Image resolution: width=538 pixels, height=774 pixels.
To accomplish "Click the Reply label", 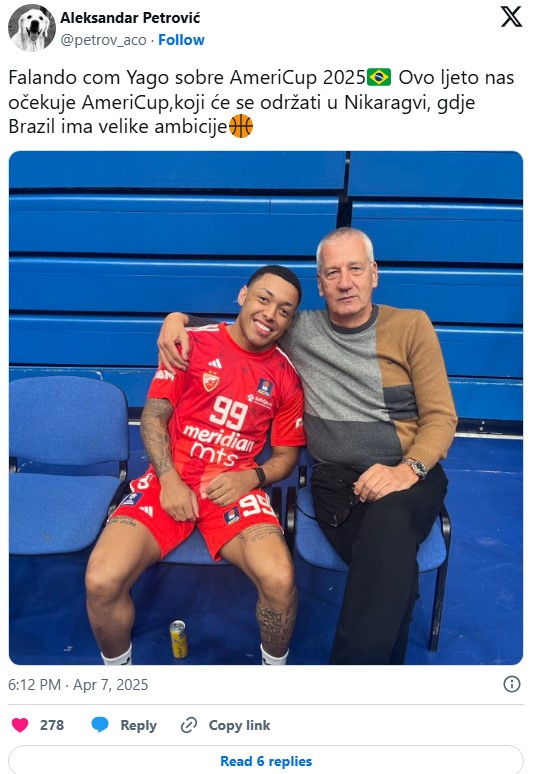I will (x=138, y=725).
